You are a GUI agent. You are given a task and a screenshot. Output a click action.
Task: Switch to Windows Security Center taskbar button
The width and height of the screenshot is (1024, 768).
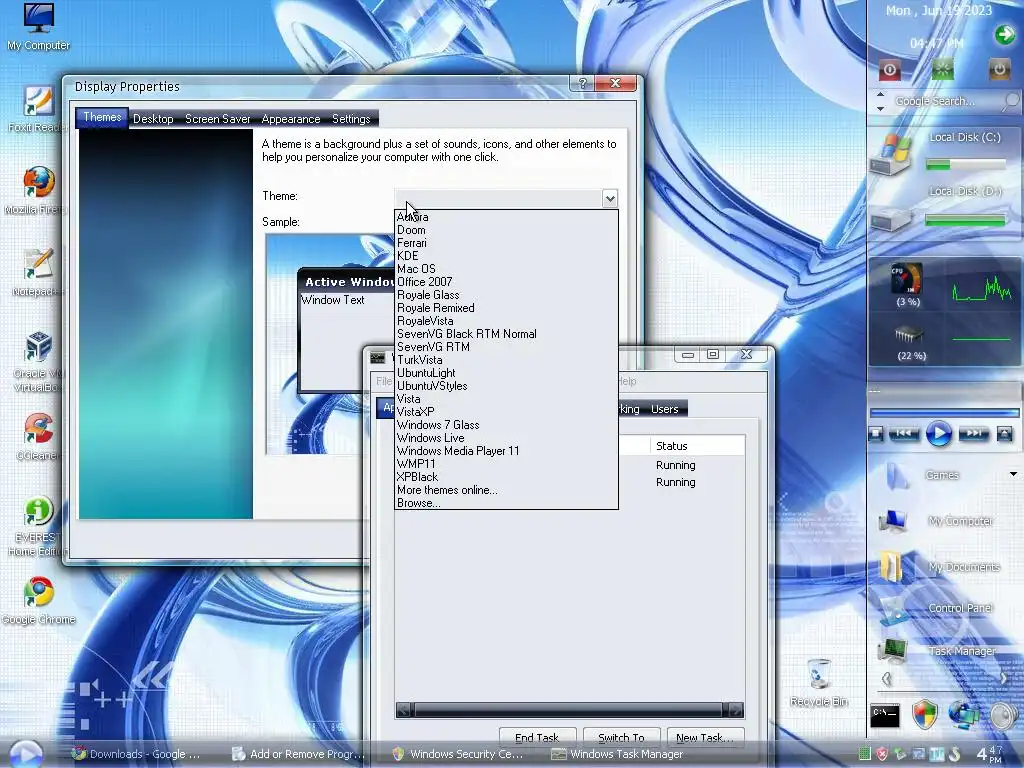(458, 754)
